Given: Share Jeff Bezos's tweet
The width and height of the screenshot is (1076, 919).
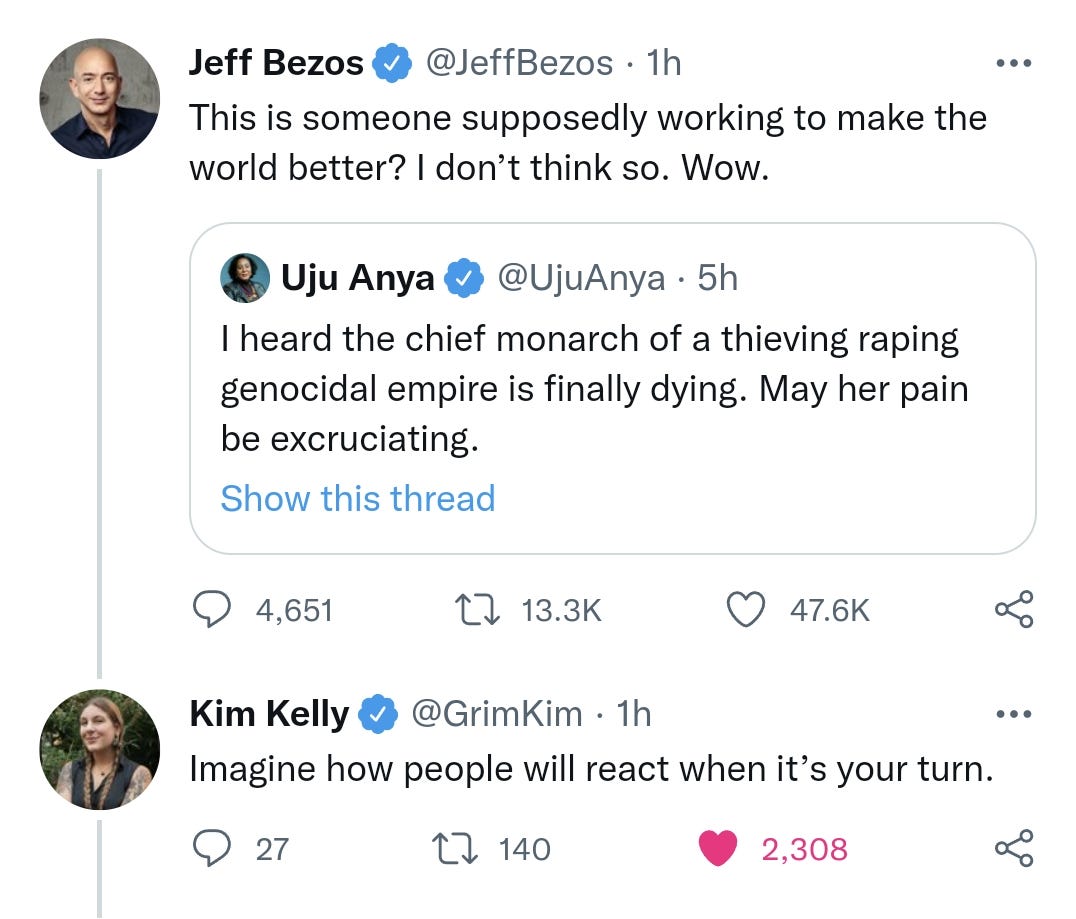Looking at the screenshot, I should coord(1014,609).
